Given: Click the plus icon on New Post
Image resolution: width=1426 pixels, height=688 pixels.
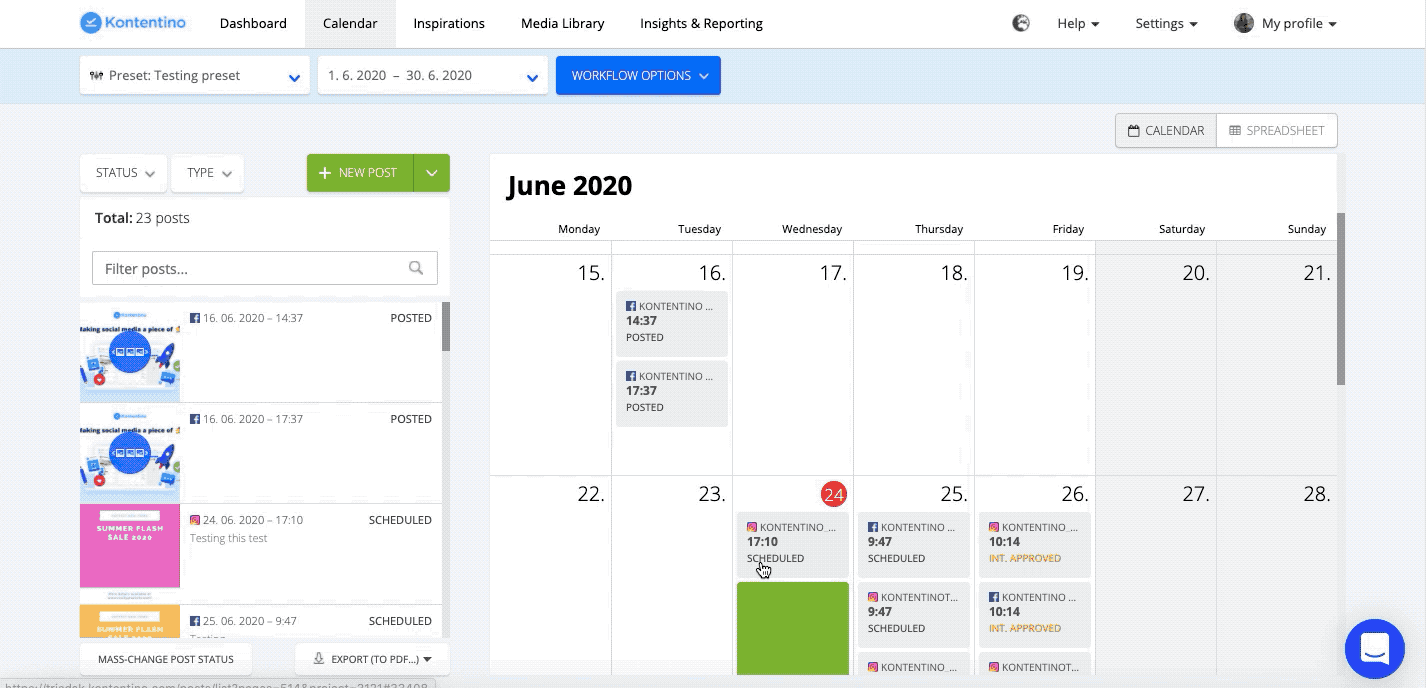Looking at the screenshot, I should (324, 173).
